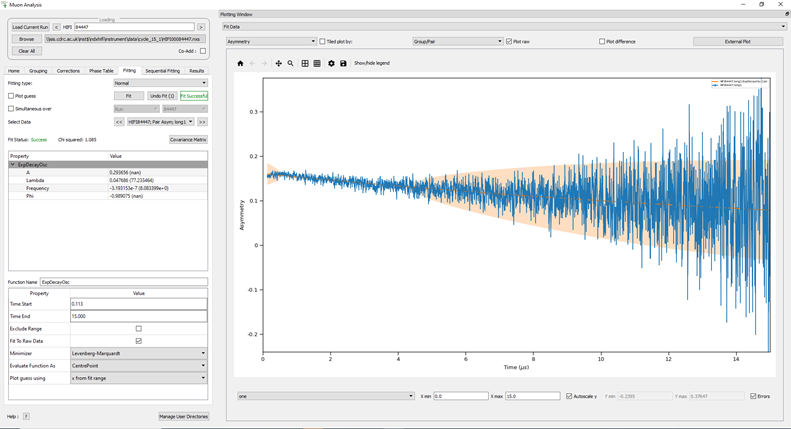Toggle the Plot raw checkbox
Viewport: 791px width, 429px height.
pos(510,42)
